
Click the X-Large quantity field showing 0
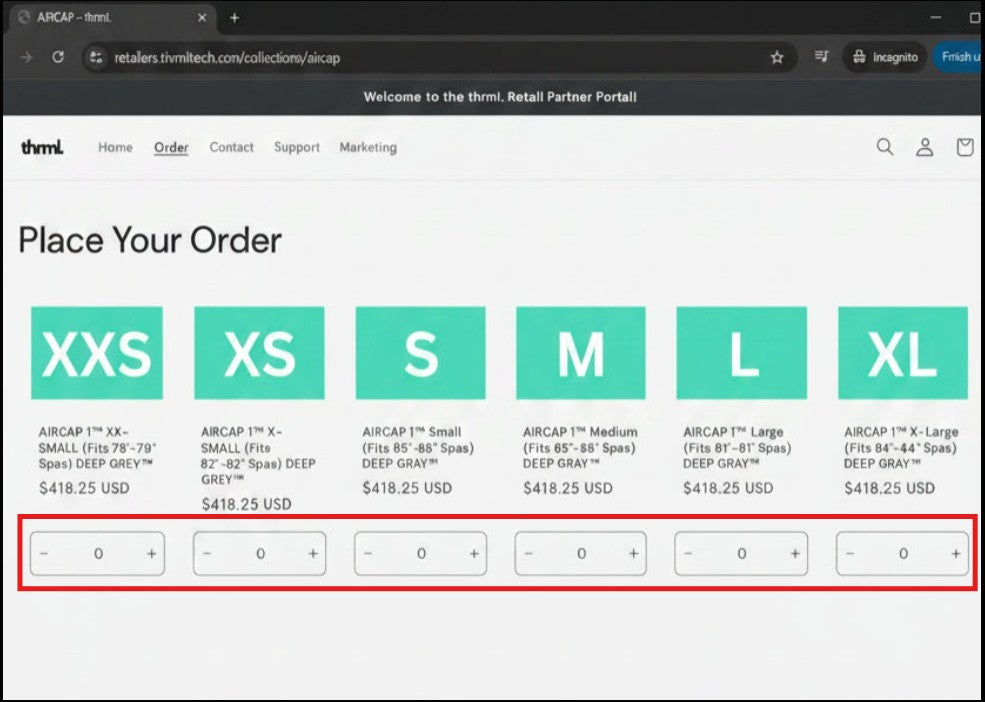click(x=903, y=554)
